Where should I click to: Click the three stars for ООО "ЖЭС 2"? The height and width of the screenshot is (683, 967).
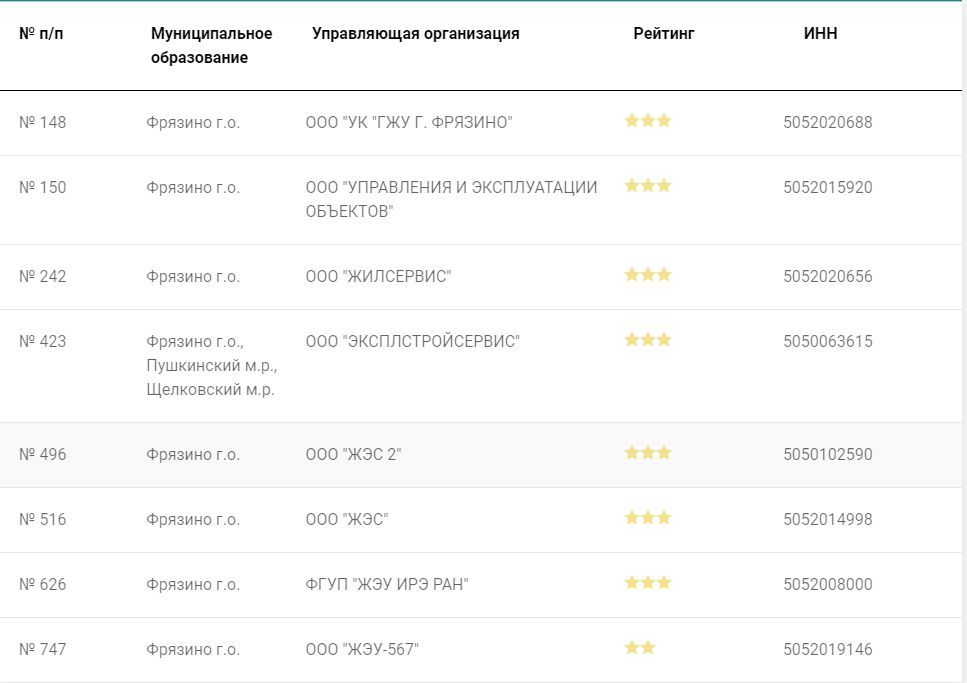[x=648, y=453]
